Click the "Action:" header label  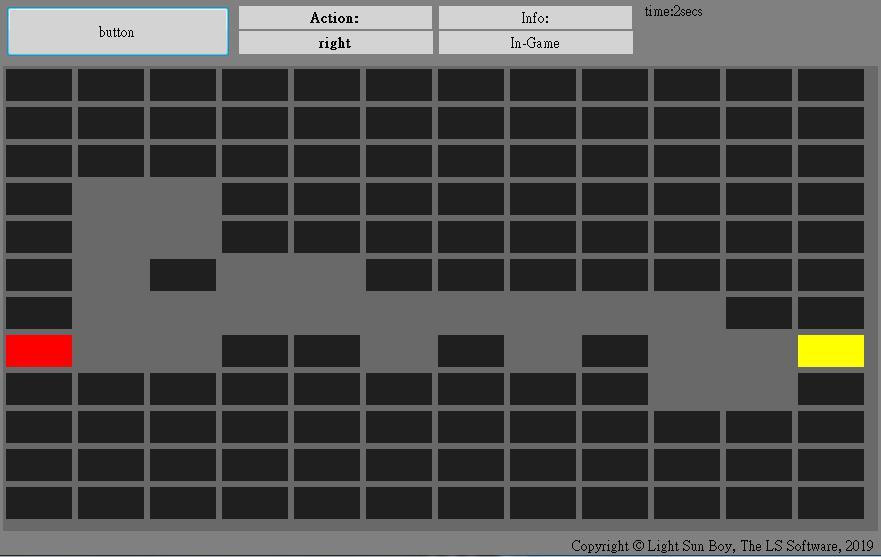(335, 17)
